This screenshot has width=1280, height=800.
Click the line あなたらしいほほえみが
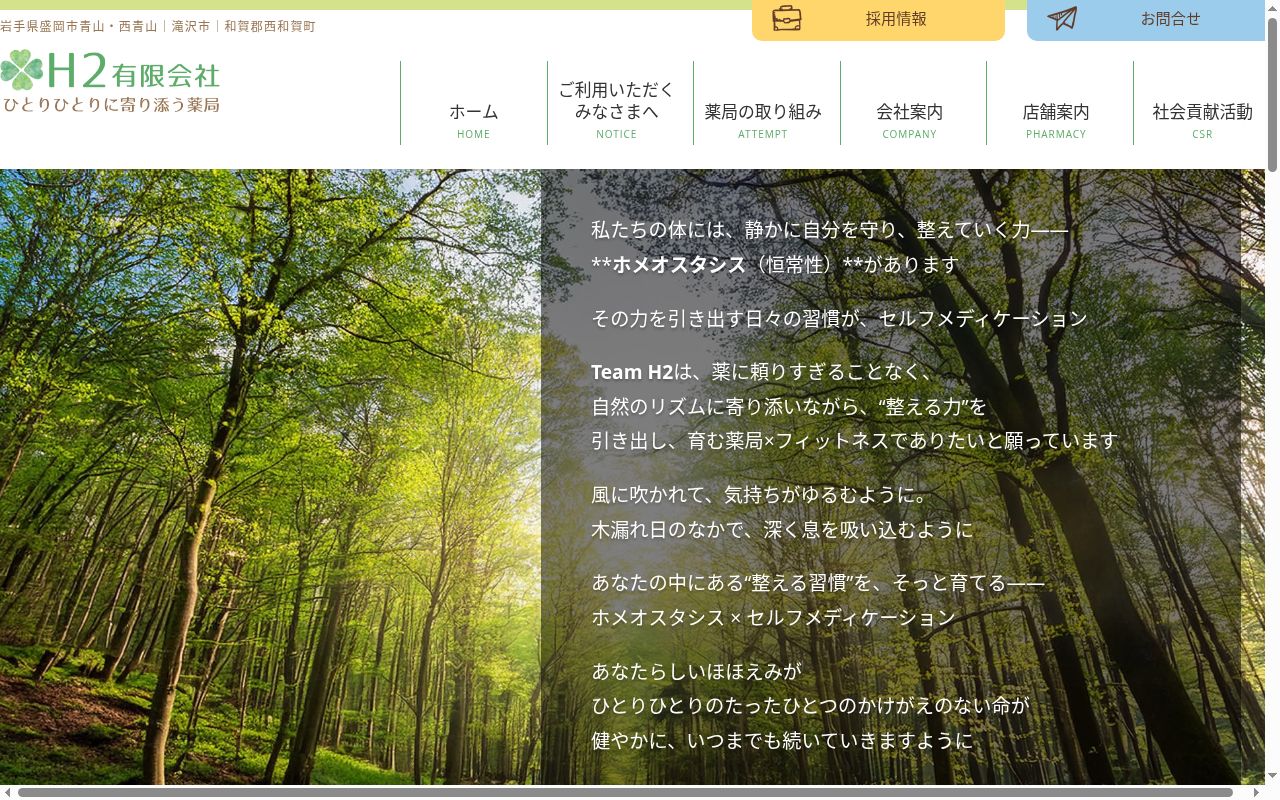tap(697, 671)
